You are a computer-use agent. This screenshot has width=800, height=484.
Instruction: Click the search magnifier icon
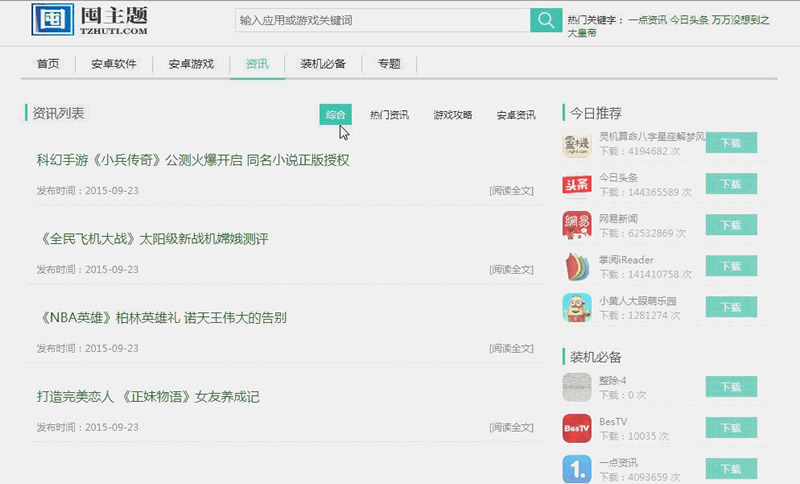click(x=545, y=20)
